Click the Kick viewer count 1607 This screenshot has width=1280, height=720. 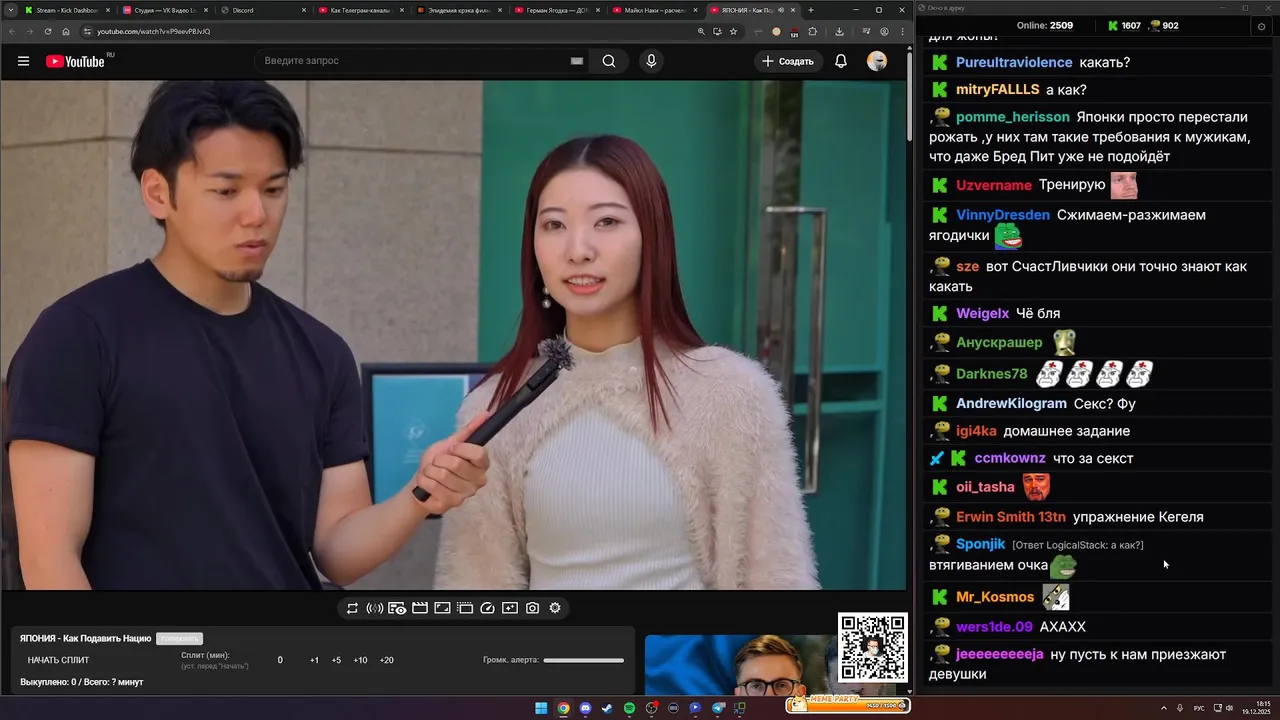(x=1124, y=26)
